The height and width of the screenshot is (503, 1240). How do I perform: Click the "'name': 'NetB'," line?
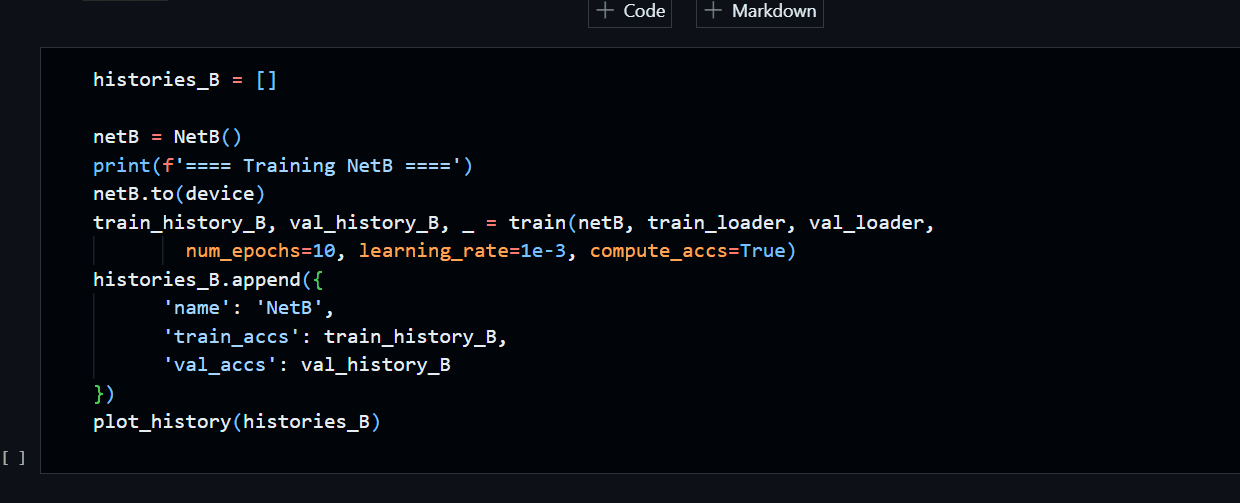pos(248,307)
